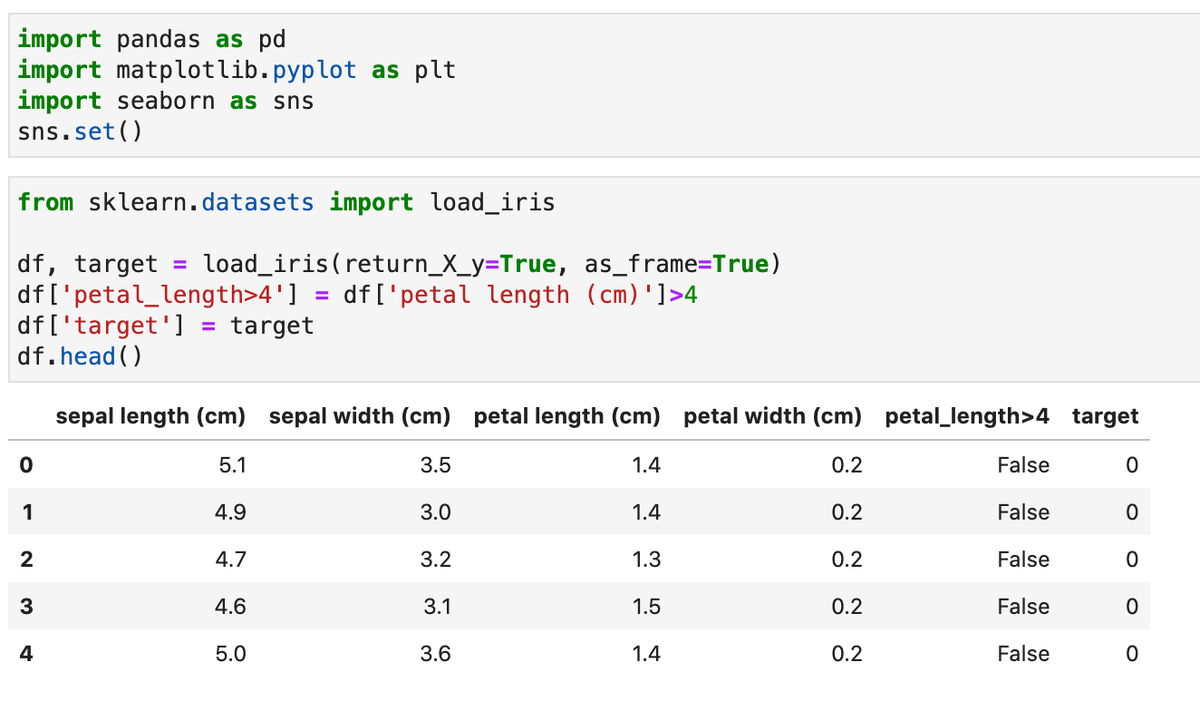Screen dimensions: 1200x711
Task: Click the 'petal_length>4' column header
Action: [x=967, y=416]
